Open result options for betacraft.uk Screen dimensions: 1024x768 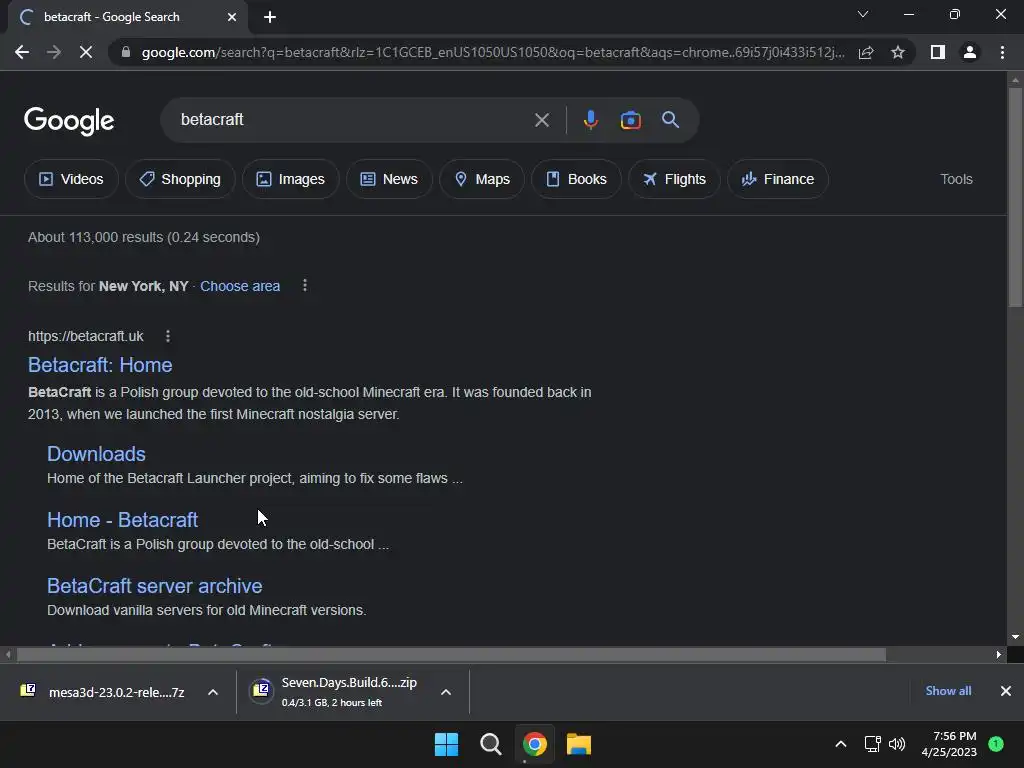(x=168, y=336)
